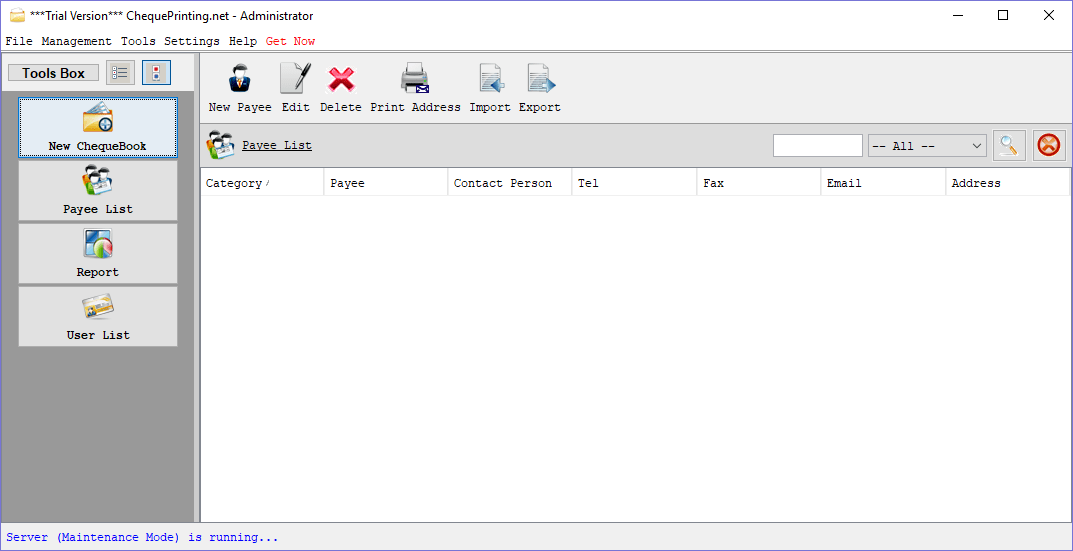Viewport: 1073px width, 551px height.
Task: Switch Tools Box to icon view button
Action: tap(157, 73)
